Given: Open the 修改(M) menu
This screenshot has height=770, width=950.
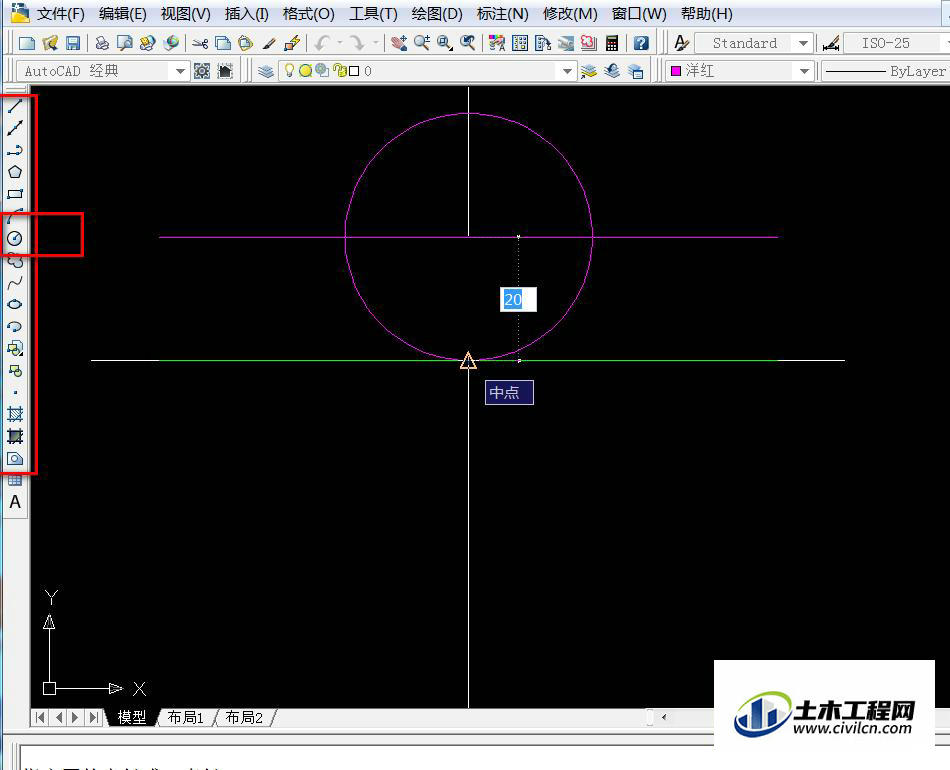Looking at the screenshot, I should (x=570, y=13).
